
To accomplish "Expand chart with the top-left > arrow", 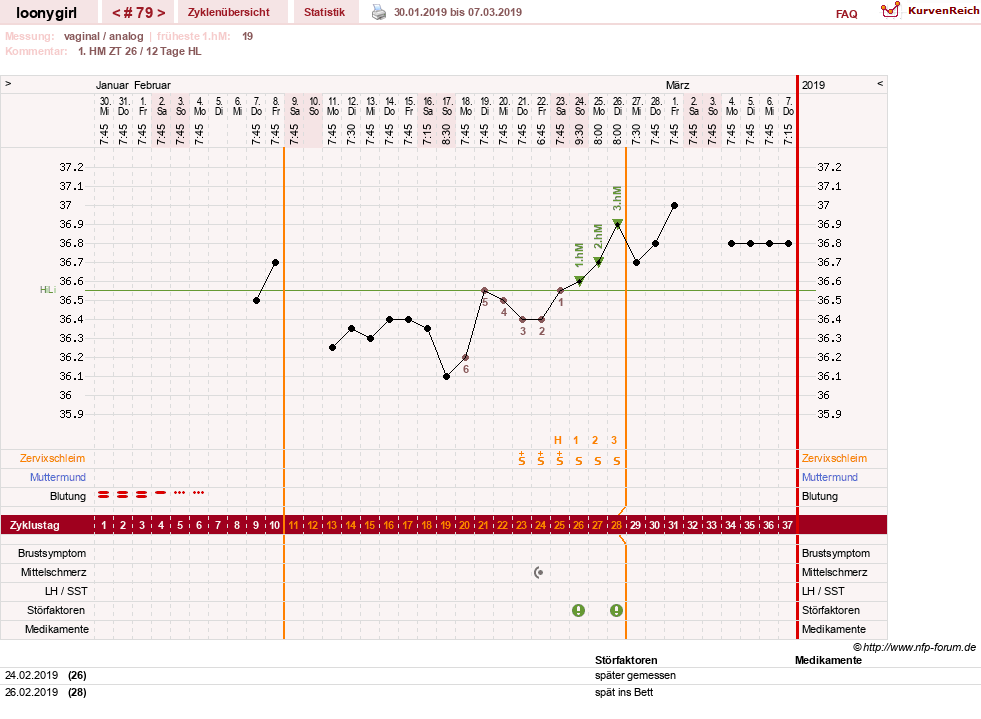I will tap(8, 83).
